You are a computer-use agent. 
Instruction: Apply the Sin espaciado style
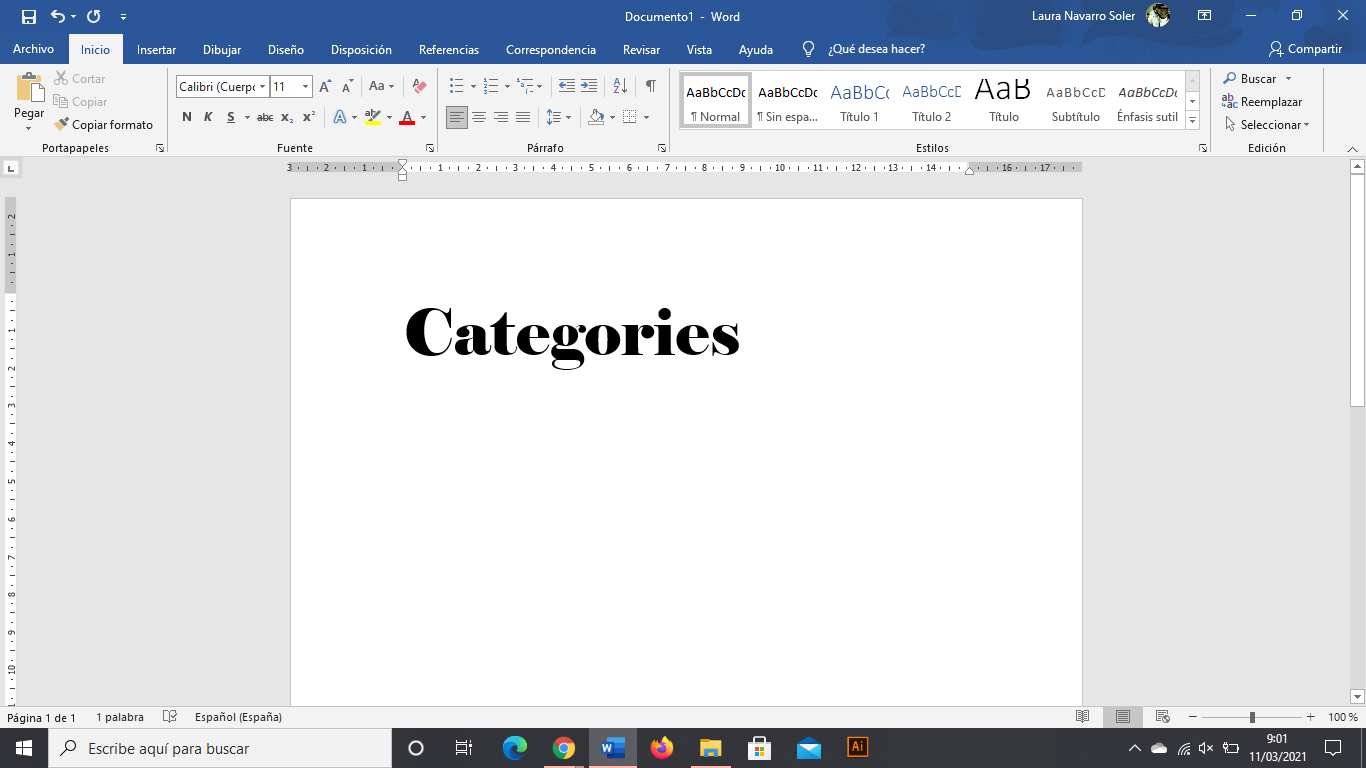[788, 100]
